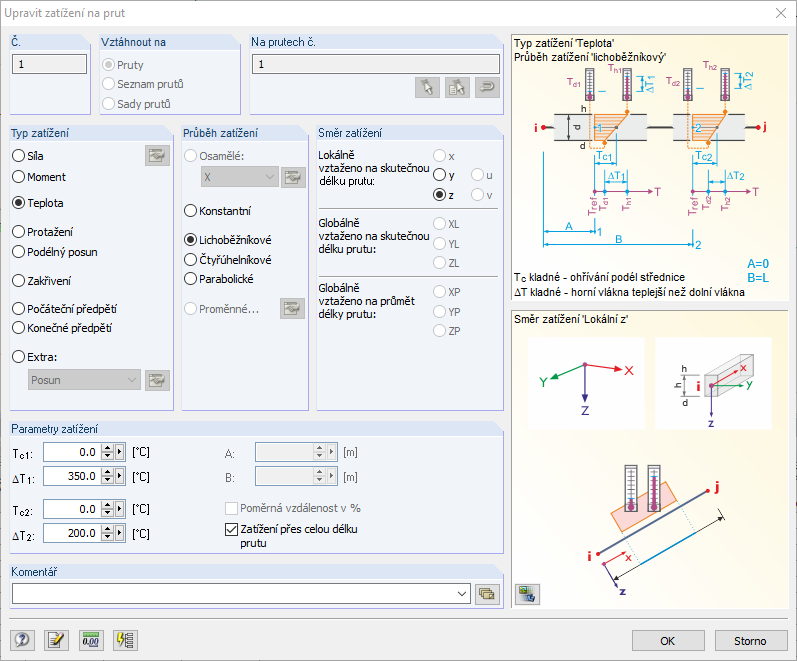Screen dimensions: 797x661
Task: Click the ΔT2 spinner arrows
Action: click(107, 533)
